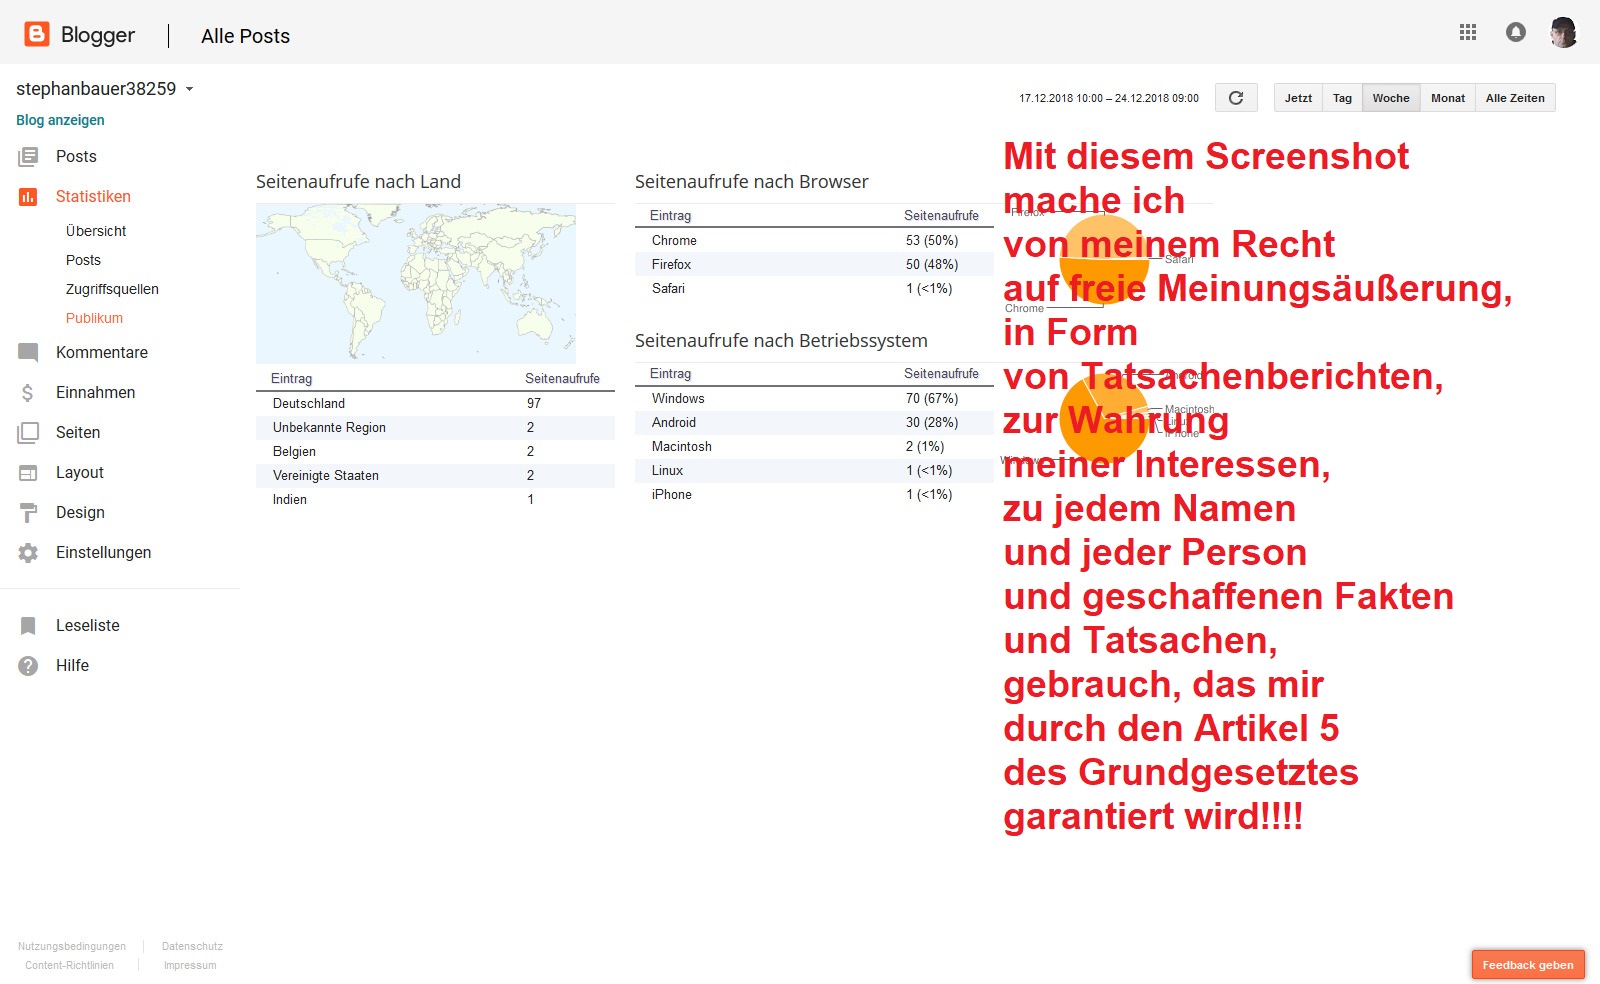
Task: Click the Einnahmen dollar icon
Action: click(28, 393)
